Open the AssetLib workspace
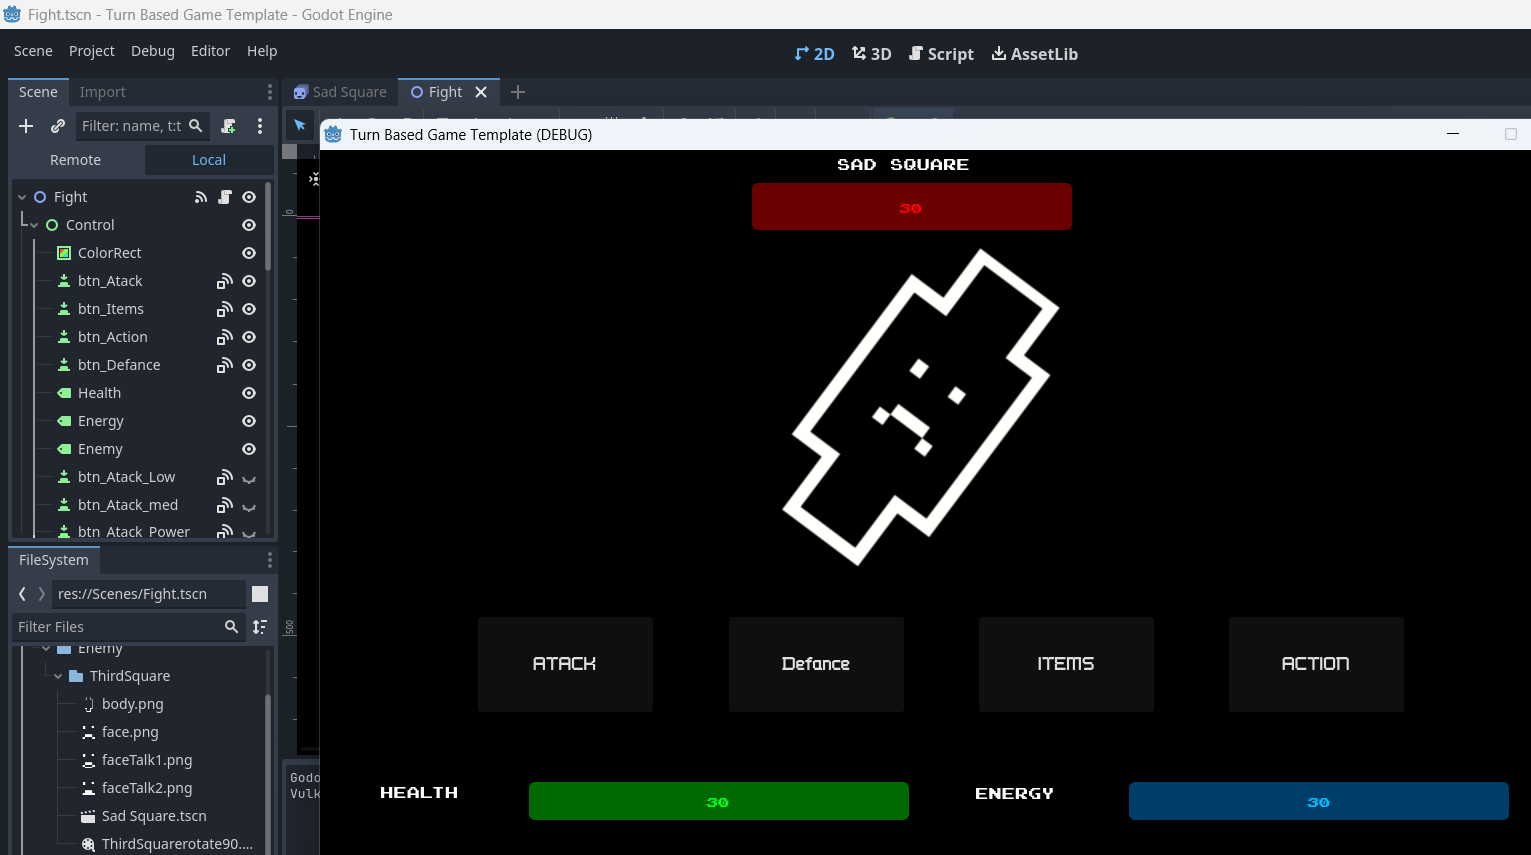 click(1034, 54)
